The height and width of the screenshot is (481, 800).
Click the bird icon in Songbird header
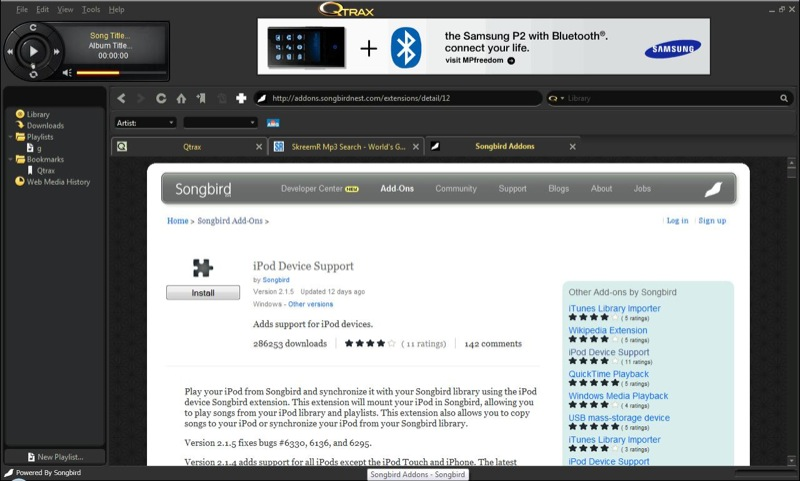pos(713,189)
